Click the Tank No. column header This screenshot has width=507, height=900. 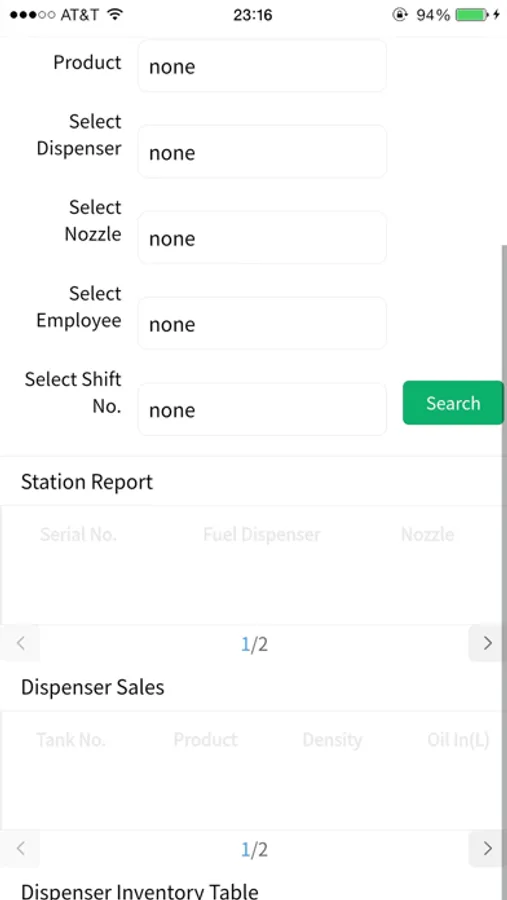(x=71, y=740)
